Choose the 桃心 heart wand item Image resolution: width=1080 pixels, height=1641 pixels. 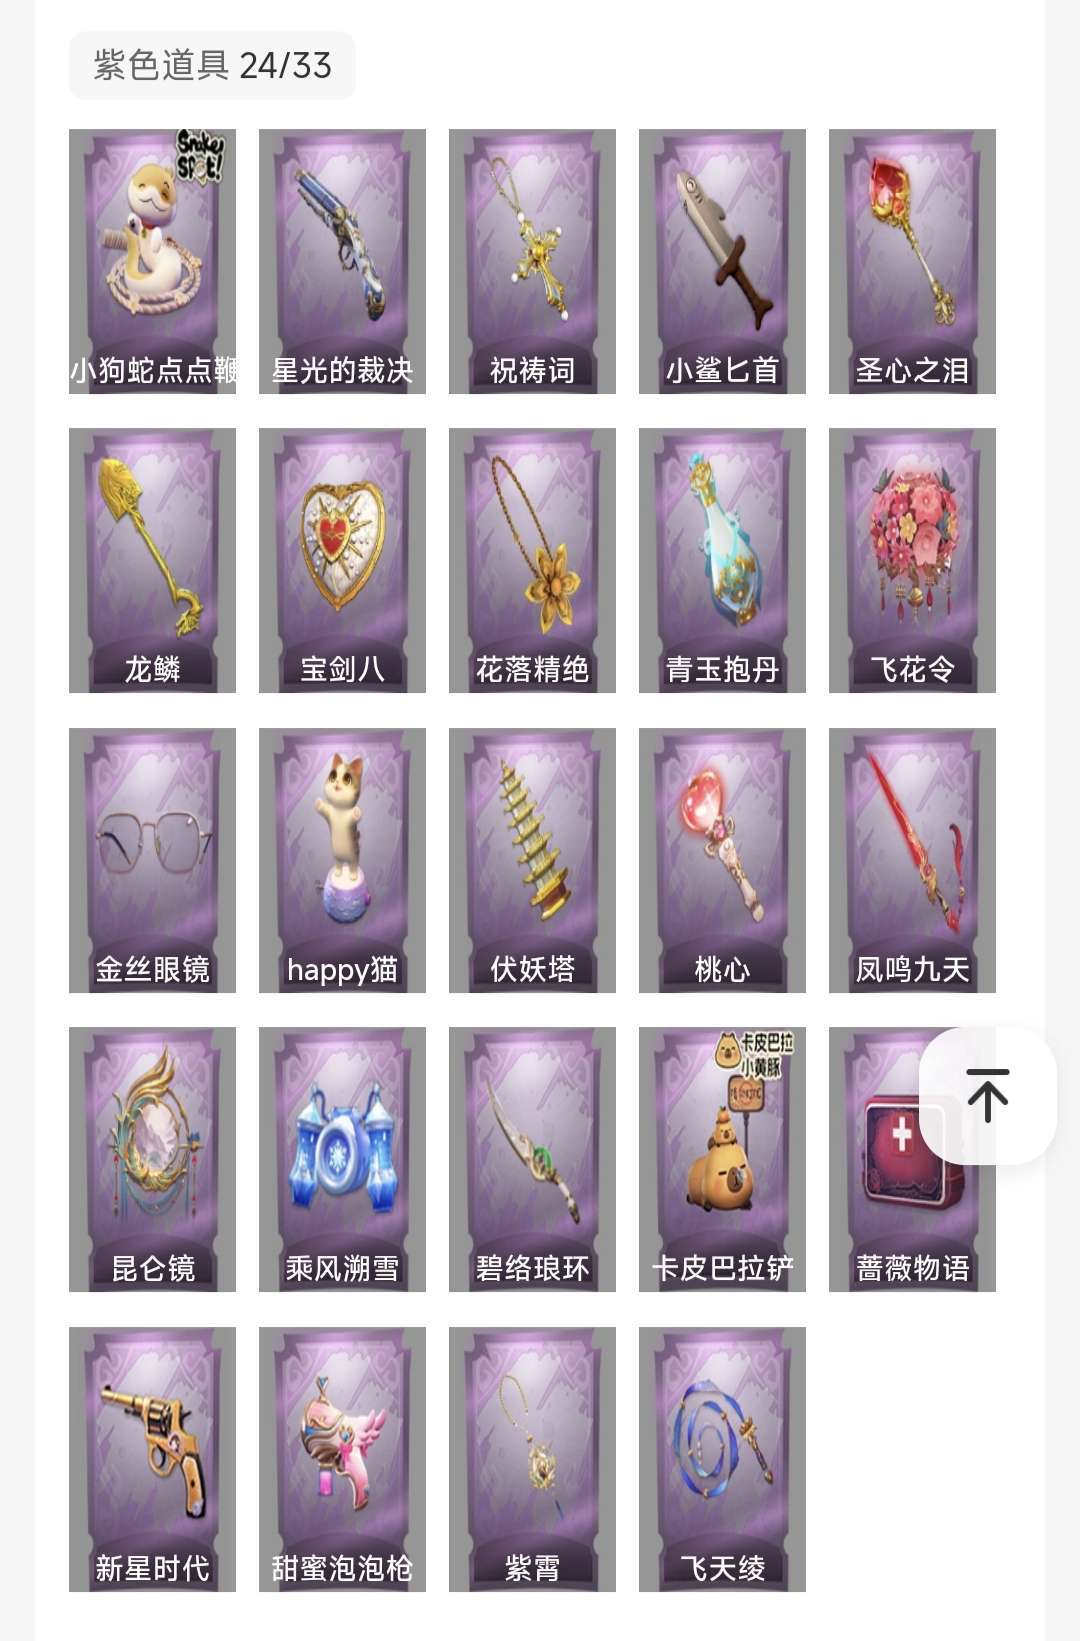[x=722, y=860]
